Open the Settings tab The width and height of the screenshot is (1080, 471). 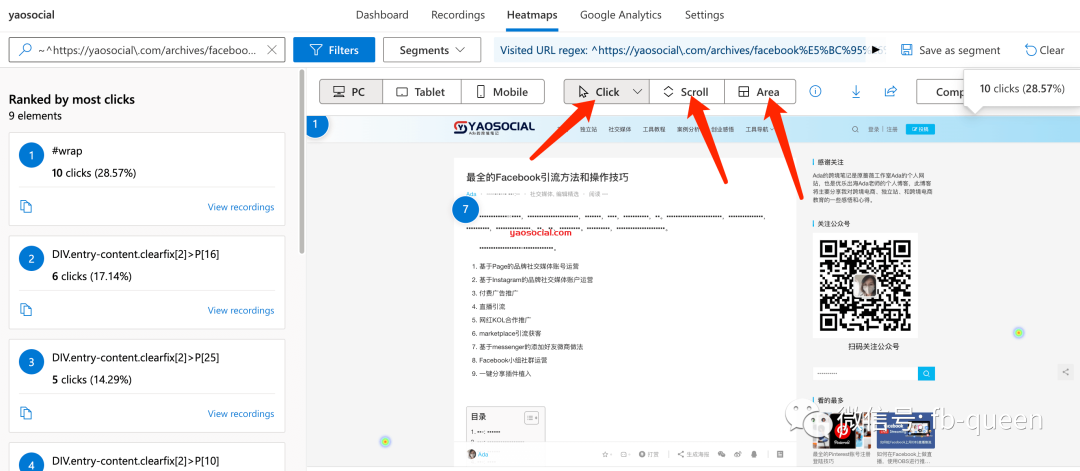(x=705, y=15)
